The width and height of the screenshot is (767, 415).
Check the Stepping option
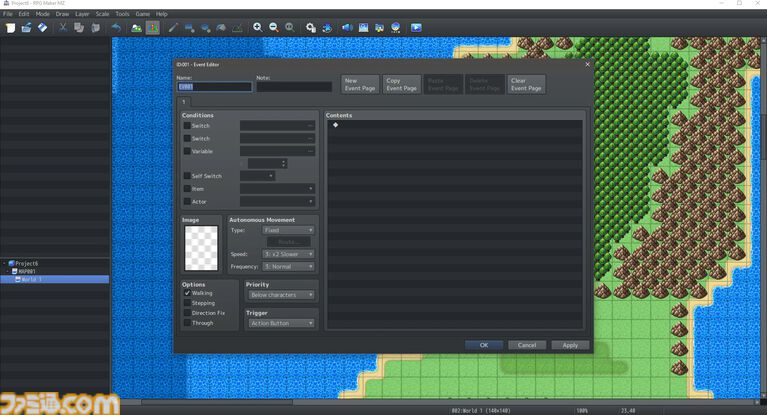(187, 303)
